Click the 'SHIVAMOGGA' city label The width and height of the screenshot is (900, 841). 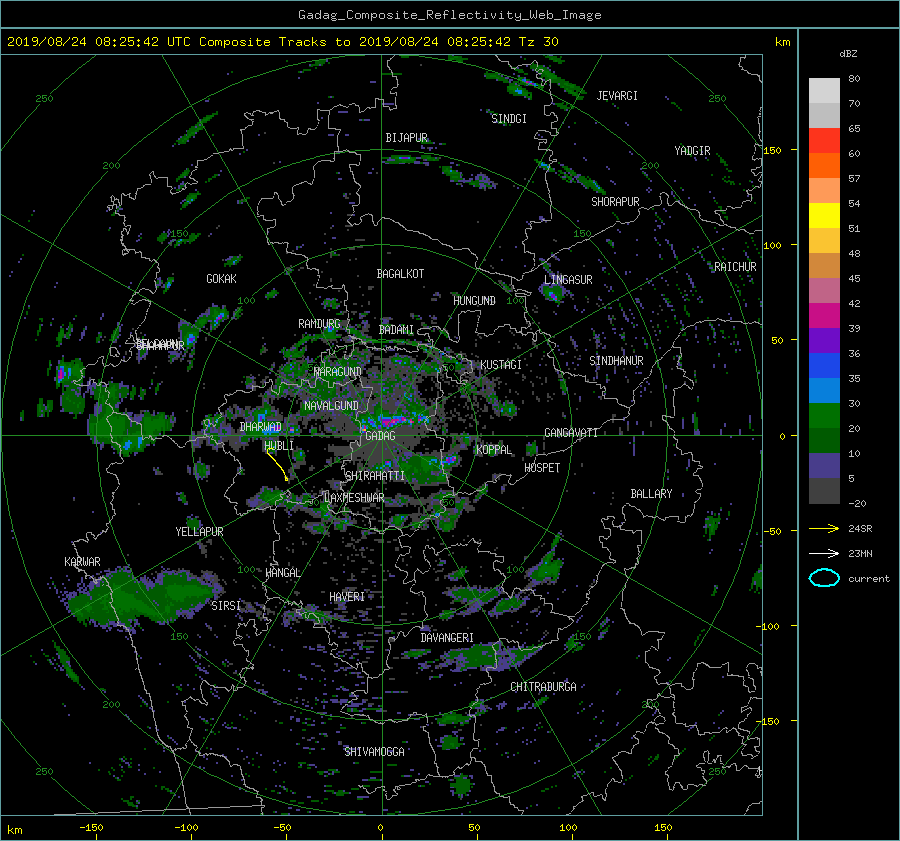pos(374,752)
